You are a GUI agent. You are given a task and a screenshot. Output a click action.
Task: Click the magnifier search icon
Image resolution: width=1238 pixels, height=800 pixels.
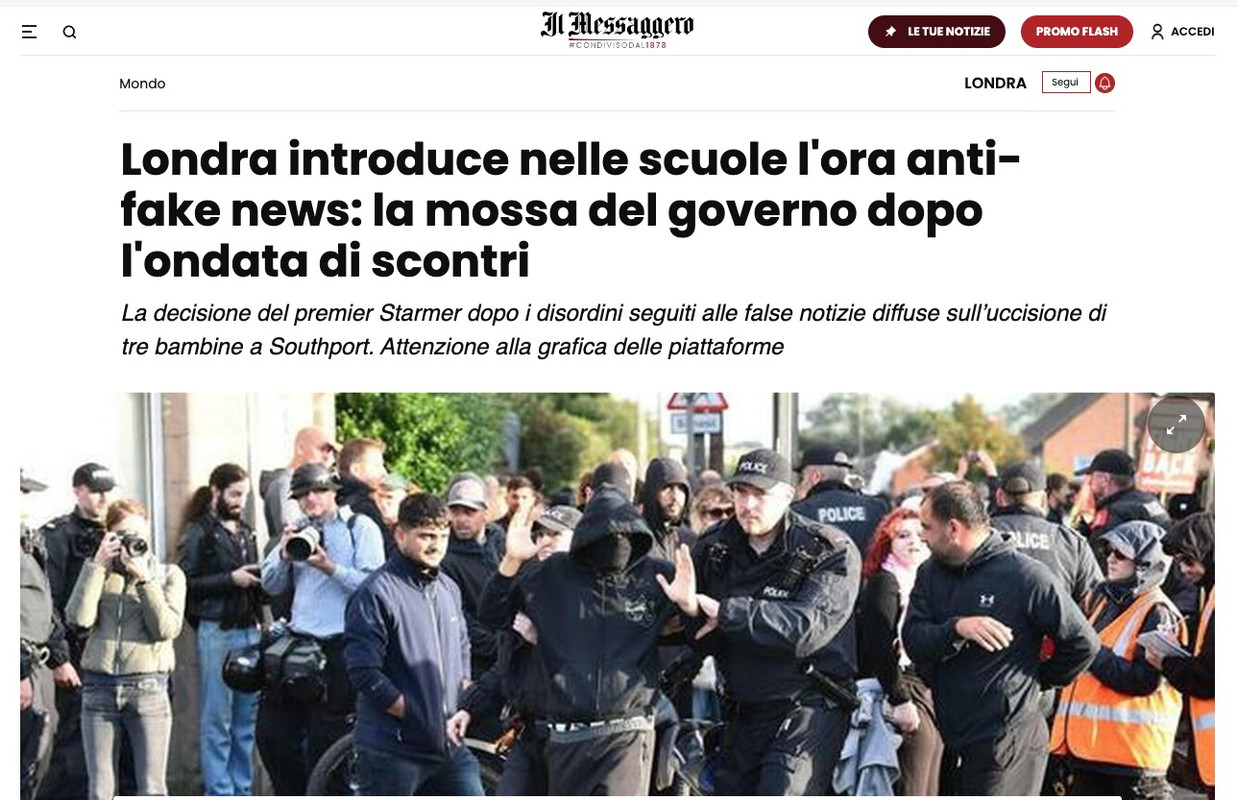[x=69, y=32]
